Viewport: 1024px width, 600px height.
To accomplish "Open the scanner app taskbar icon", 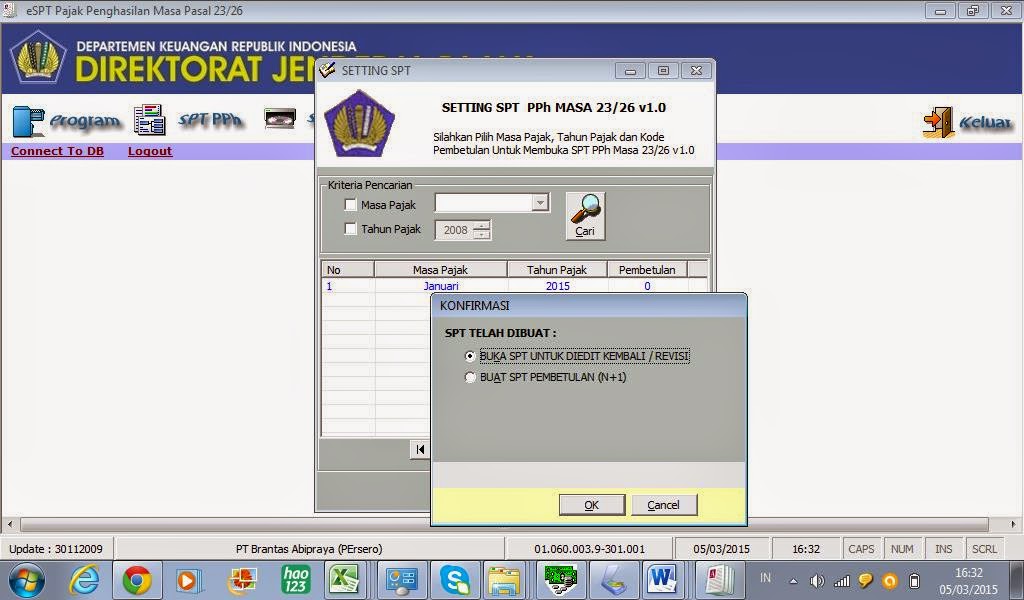I will 613,580.
